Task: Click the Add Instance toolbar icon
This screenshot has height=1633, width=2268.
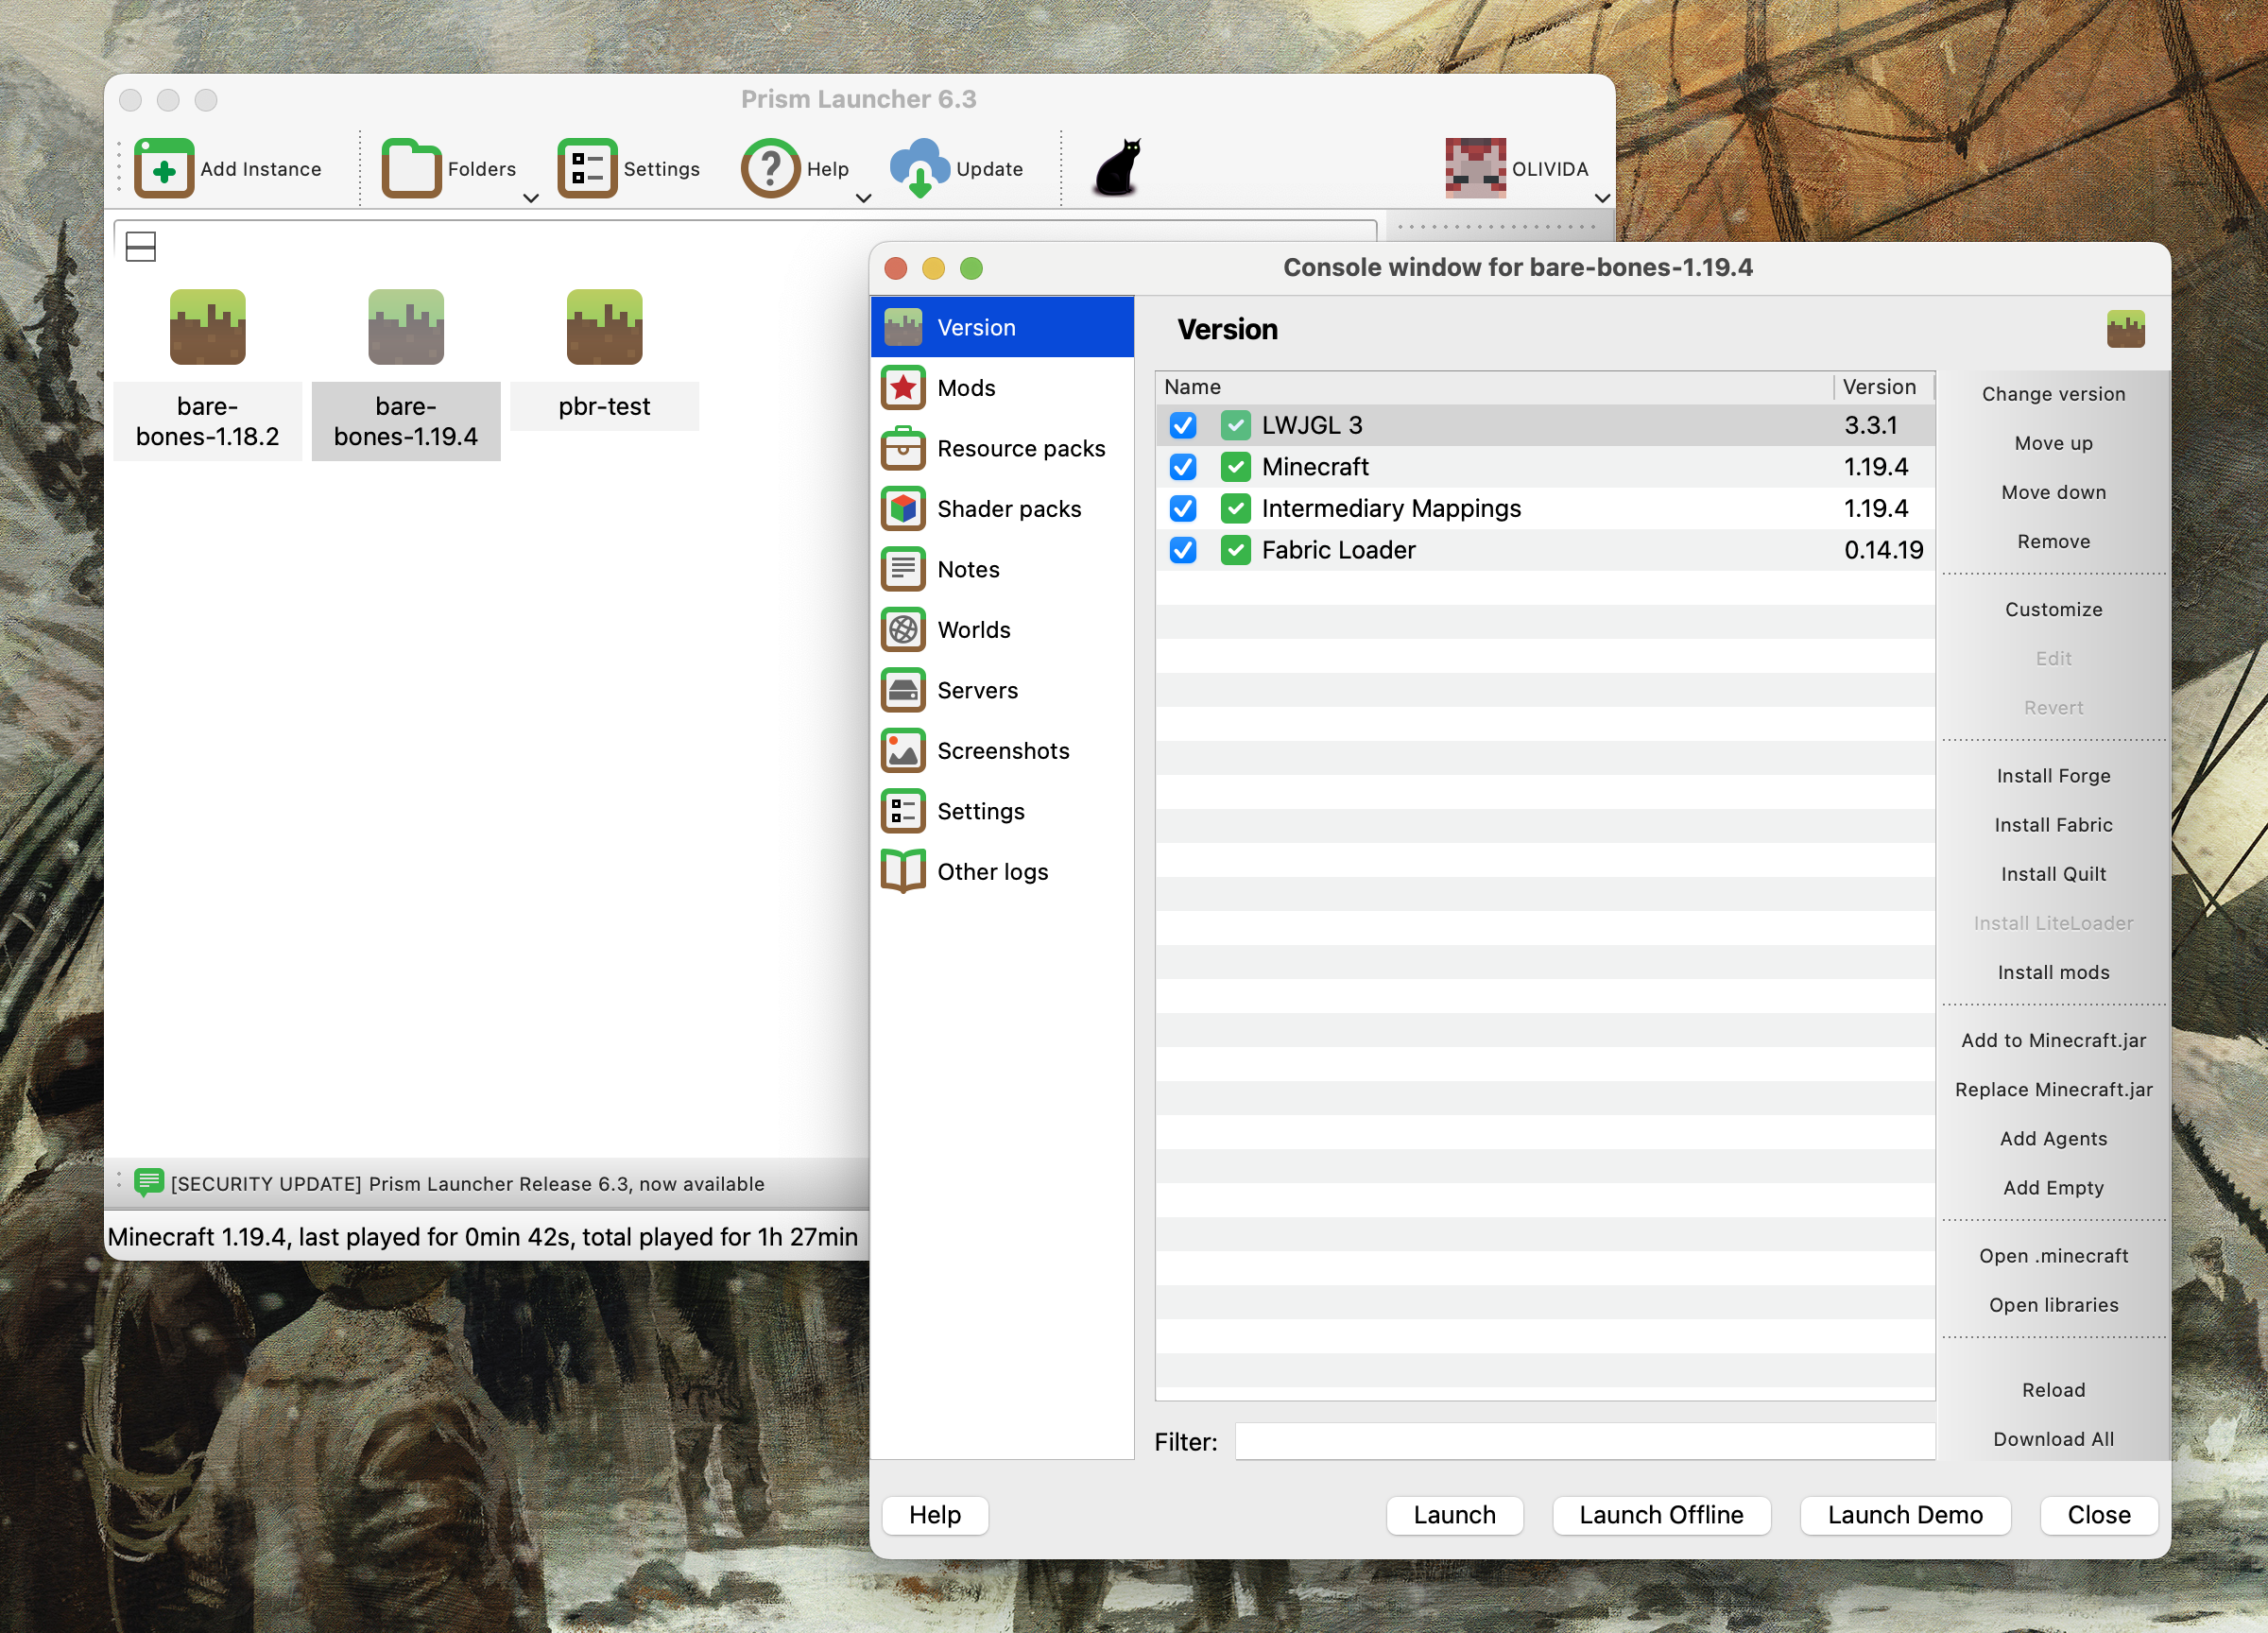Action: (x=164, y=168)
